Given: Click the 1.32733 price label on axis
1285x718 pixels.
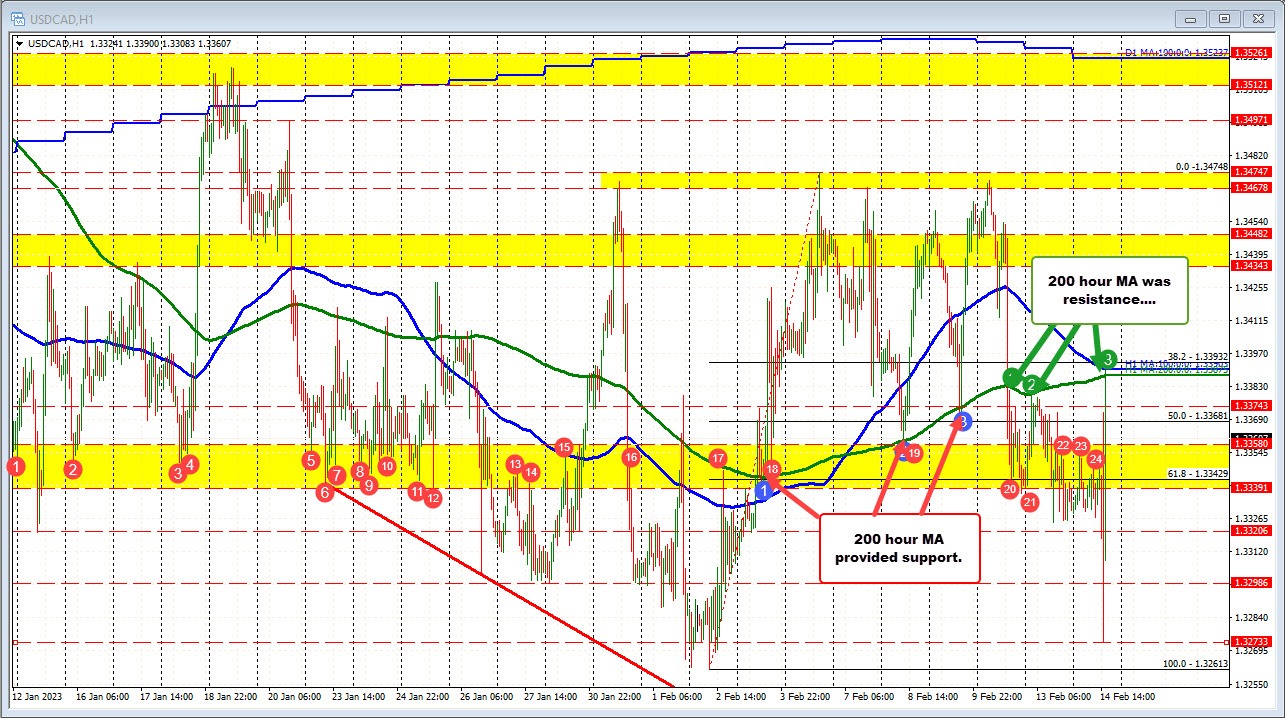Looking at the screenshot, I should (1246, 642).
